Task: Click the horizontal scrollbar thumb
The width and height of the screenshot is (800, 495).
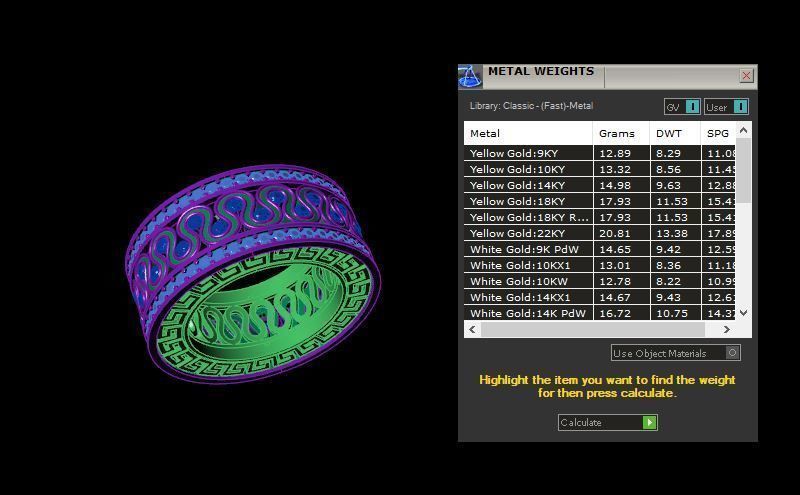Action: point(593,330)
